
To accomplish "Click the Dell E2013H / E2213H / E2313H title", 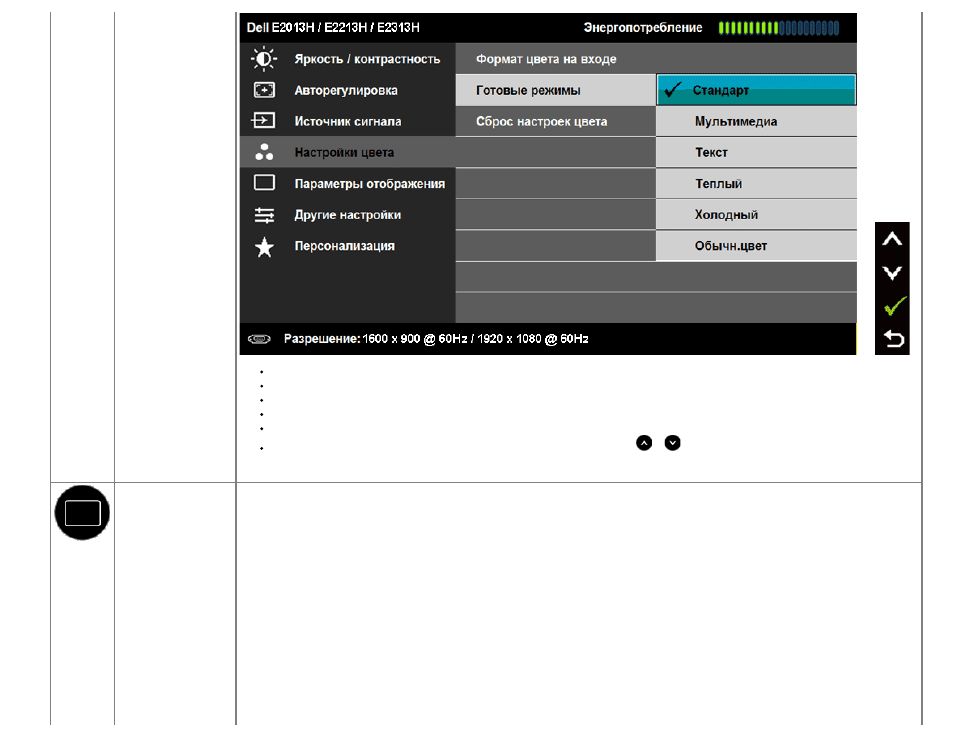I will pos(333,27).
